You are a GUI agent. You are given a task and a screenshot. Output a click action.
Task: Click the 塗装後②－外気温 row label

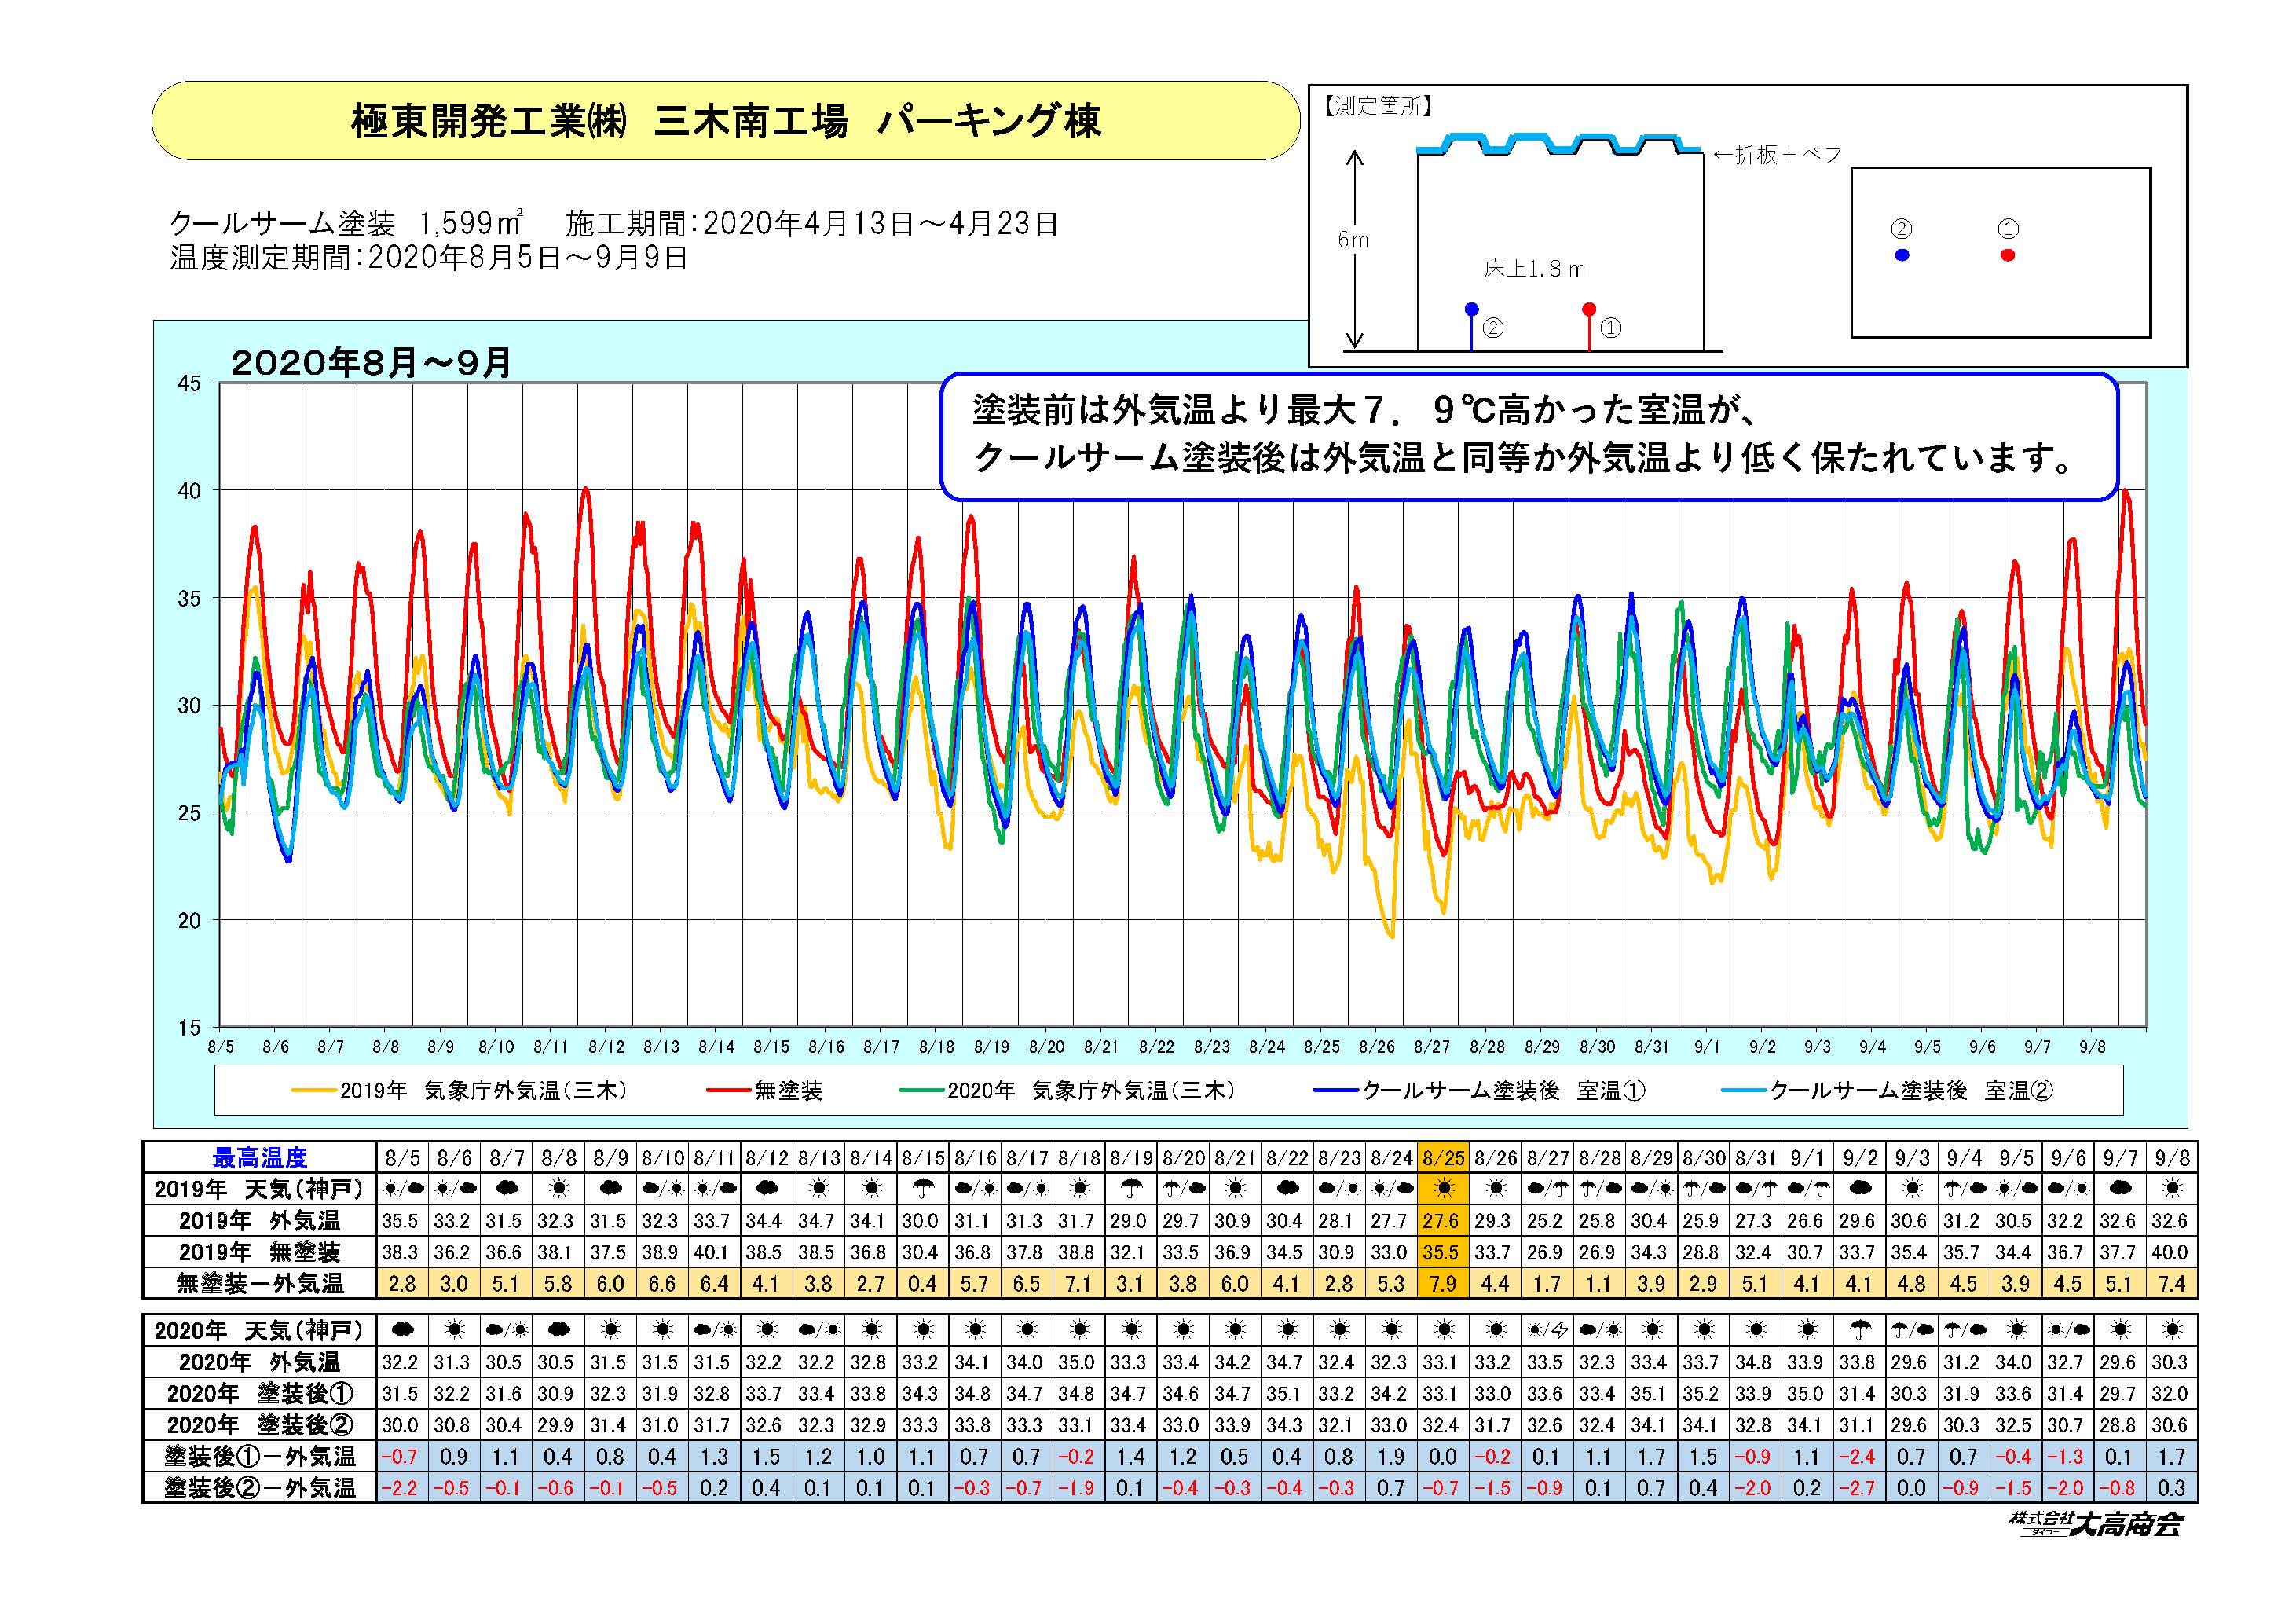point(260,1488)
